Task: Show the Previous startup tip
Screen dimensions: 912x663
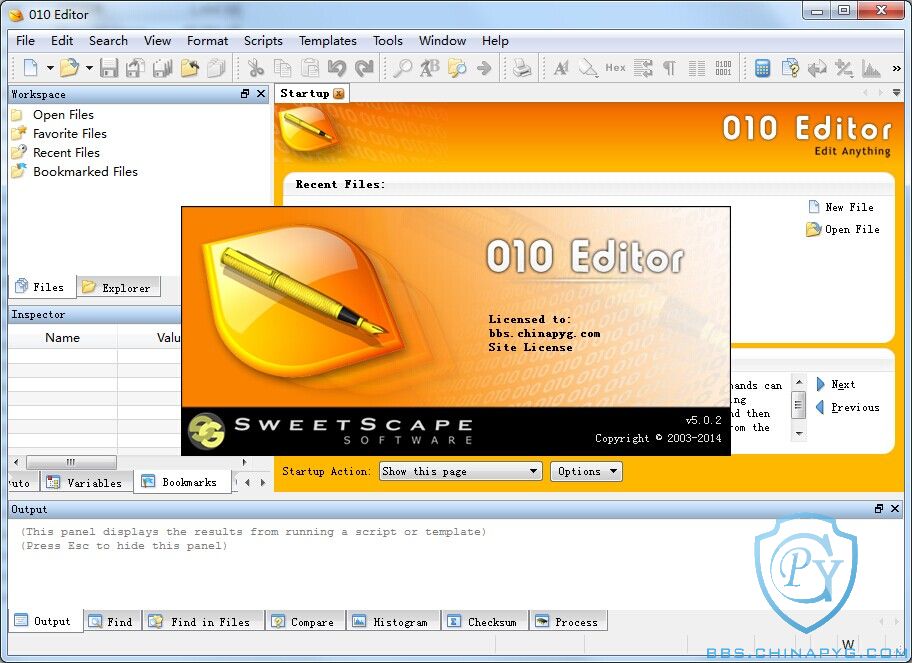Action: point(847,407)
